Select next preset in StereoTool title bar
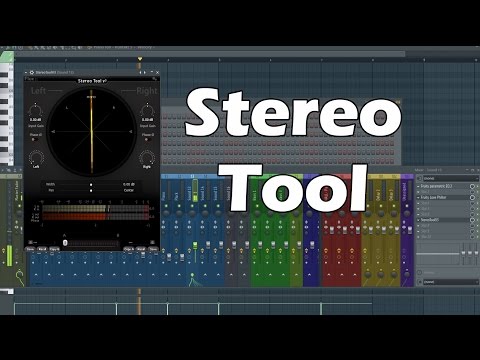 click(x=145, y=72)
